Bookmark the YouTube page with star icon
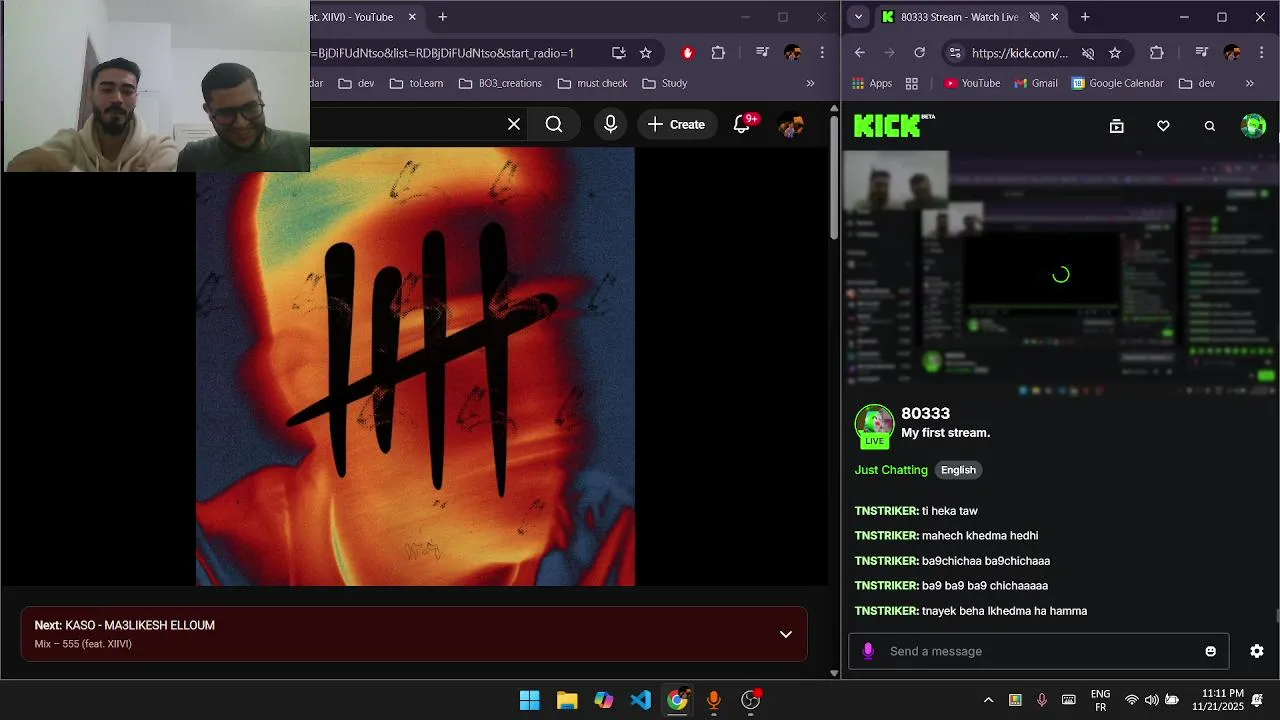1280x720 pixels. click(646, 53)
